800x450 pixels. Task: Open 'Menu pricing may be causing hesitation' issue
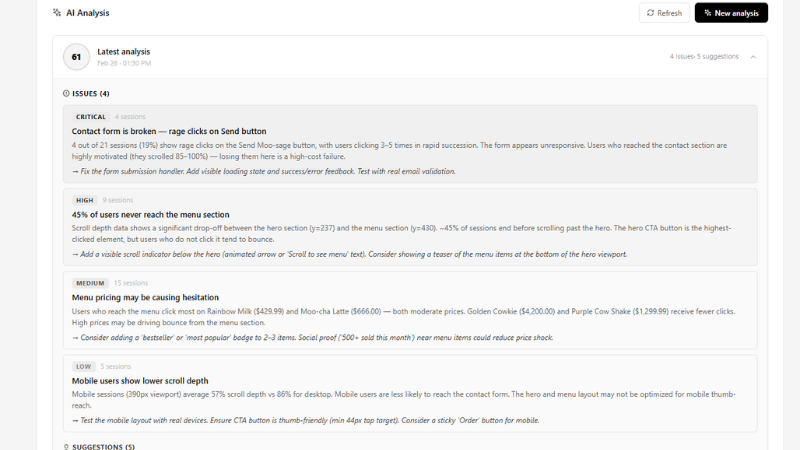[x=145, y=297]
